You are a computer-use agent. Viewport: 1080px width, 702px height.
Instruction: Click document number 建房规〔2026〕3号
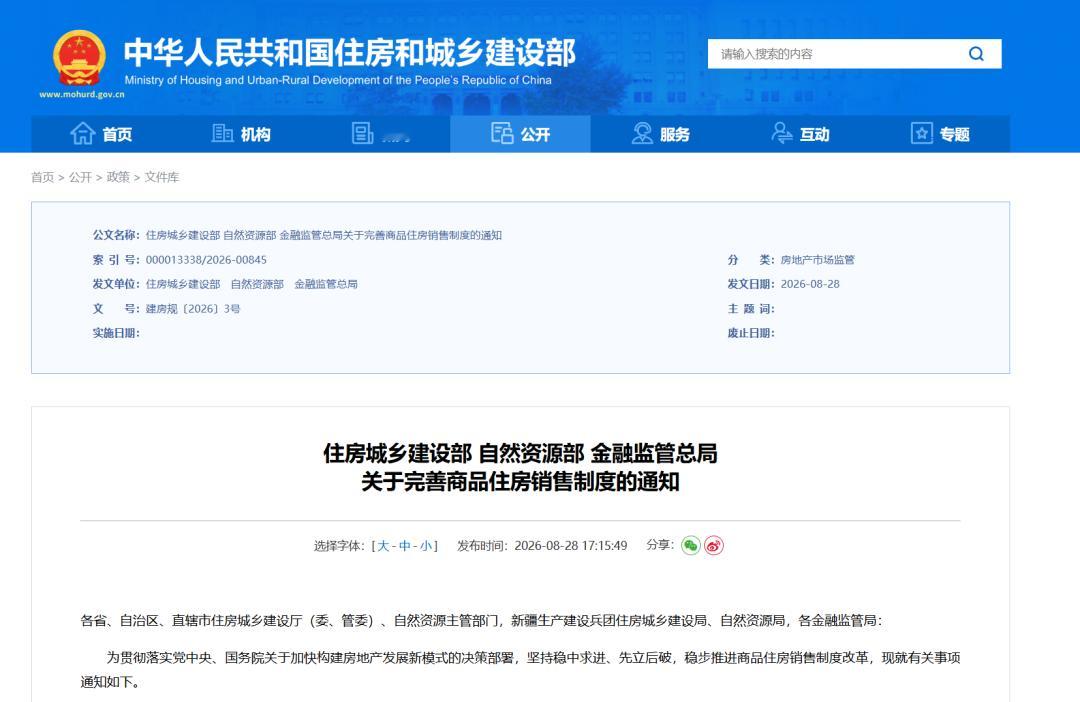pyautogui.click(x=193, y=309)
